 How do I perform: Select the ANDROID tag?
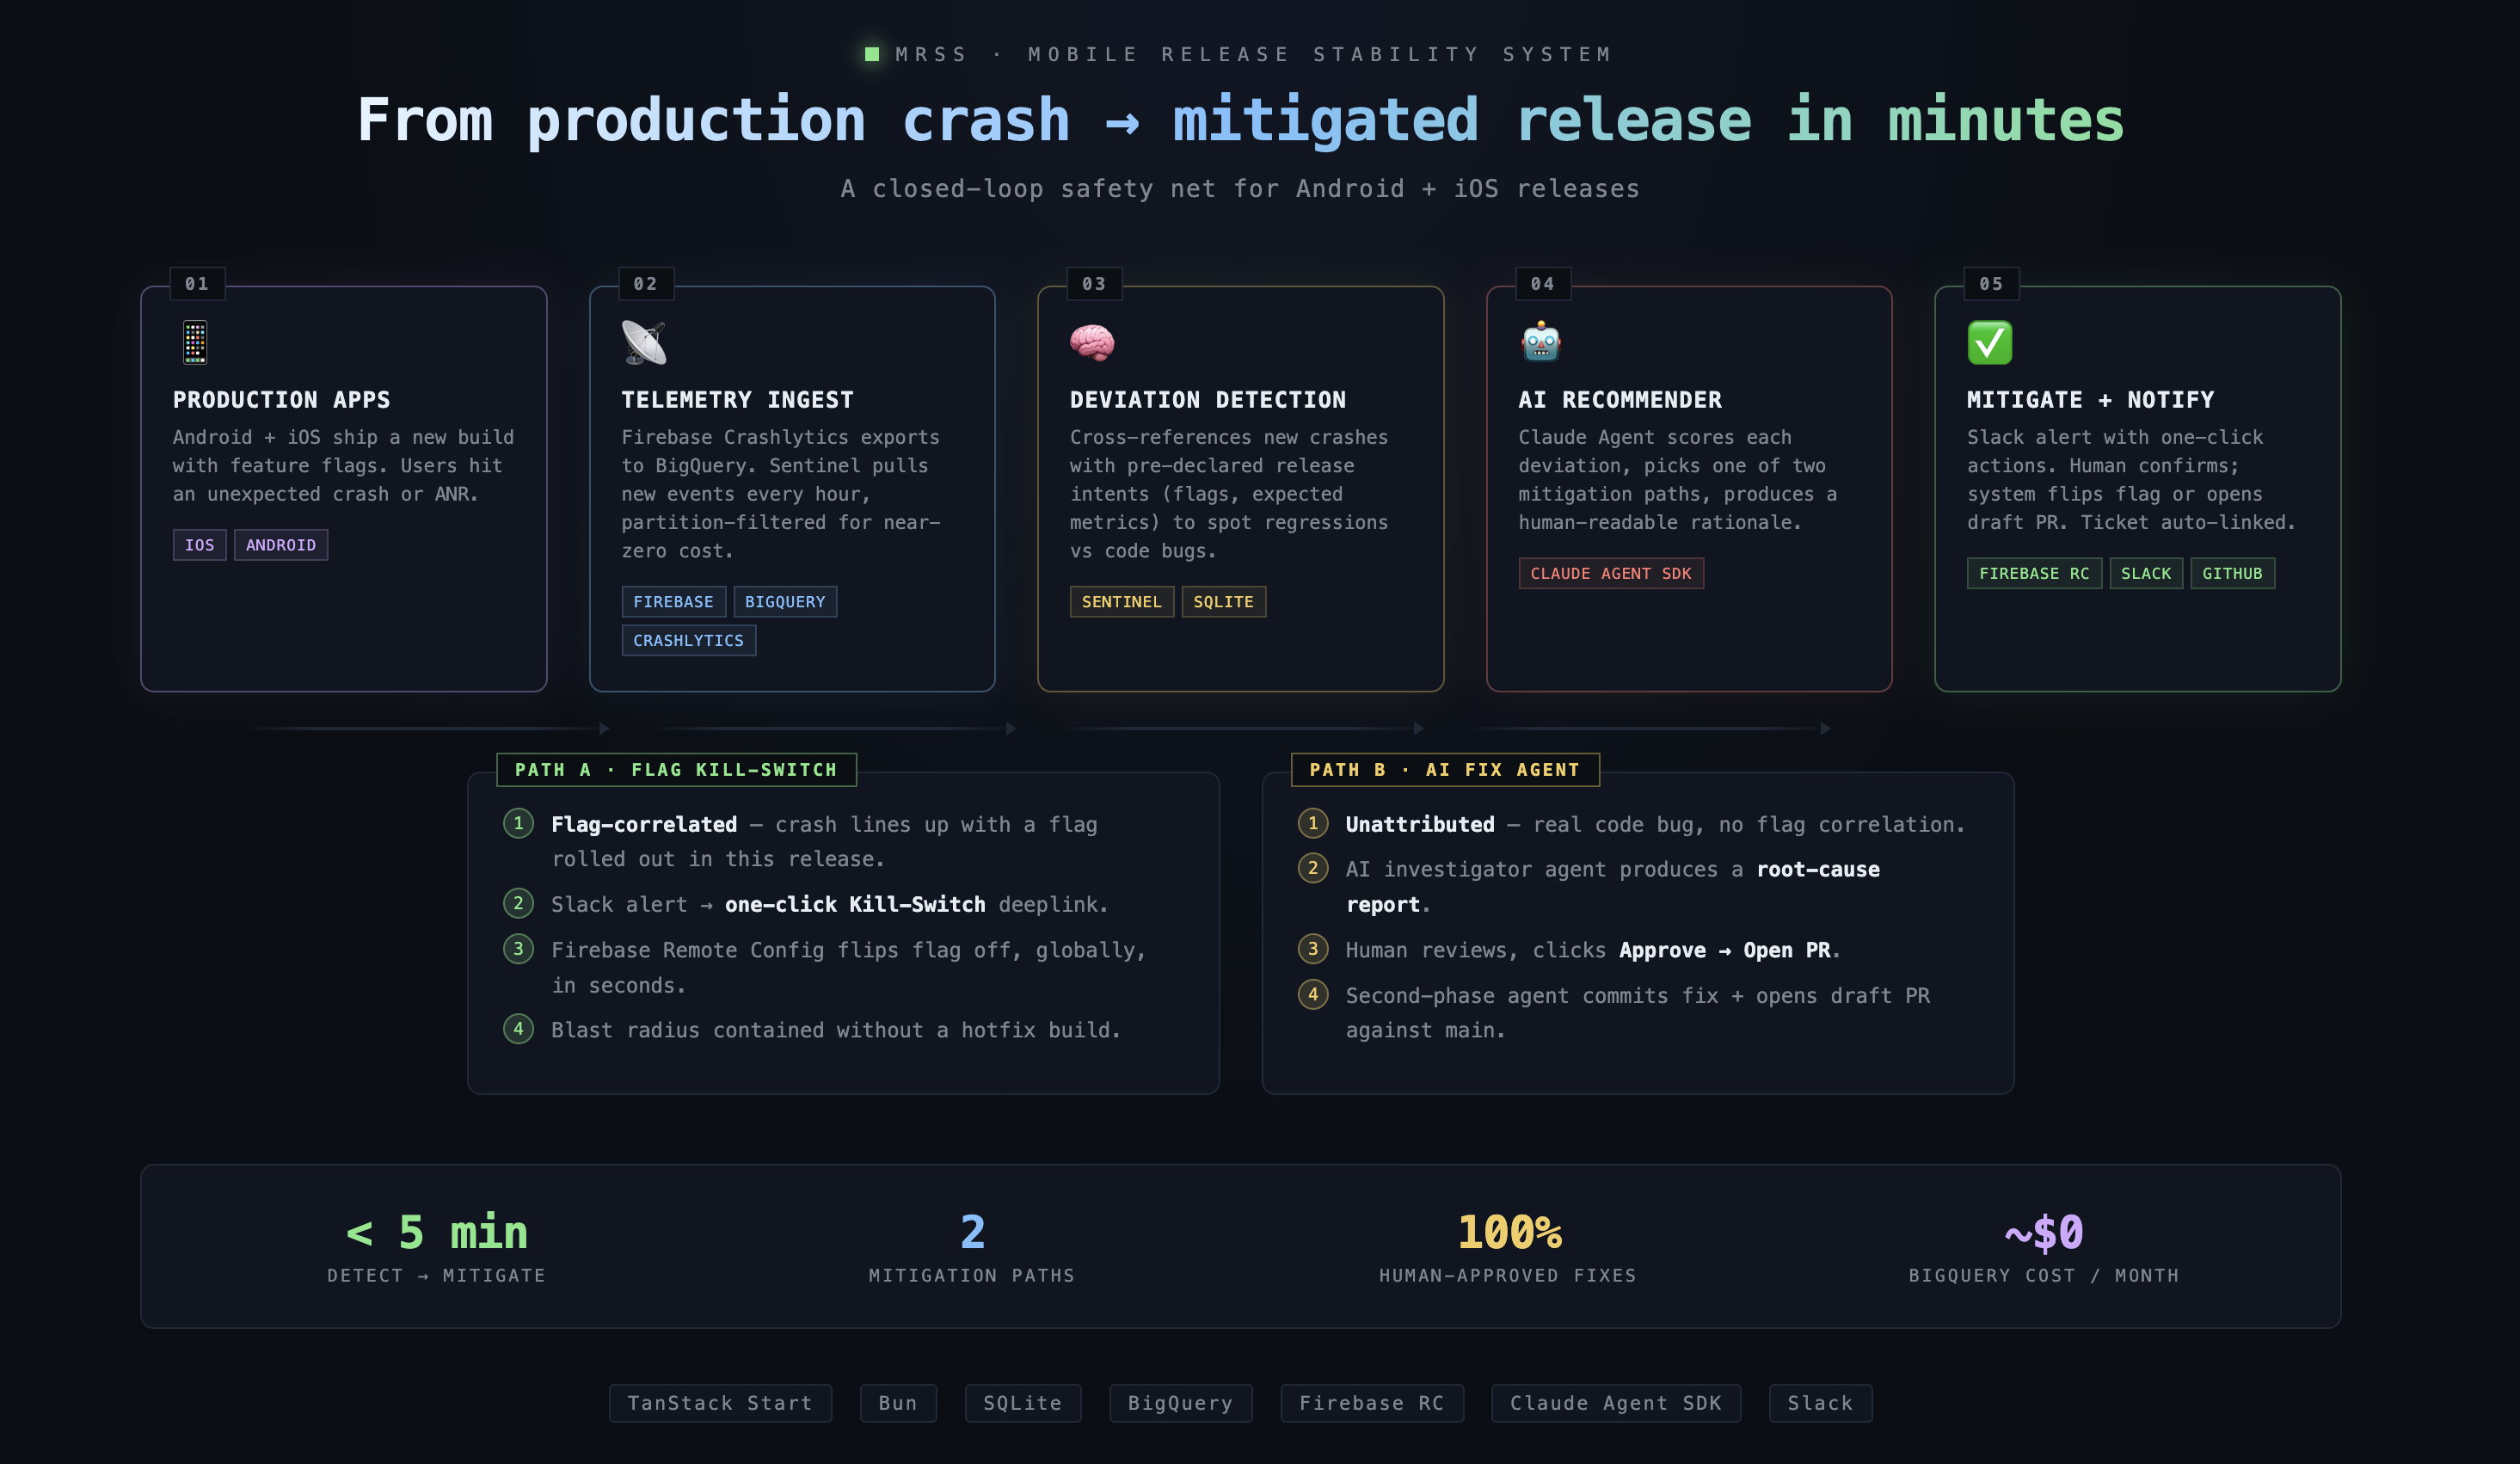point(281,545)
